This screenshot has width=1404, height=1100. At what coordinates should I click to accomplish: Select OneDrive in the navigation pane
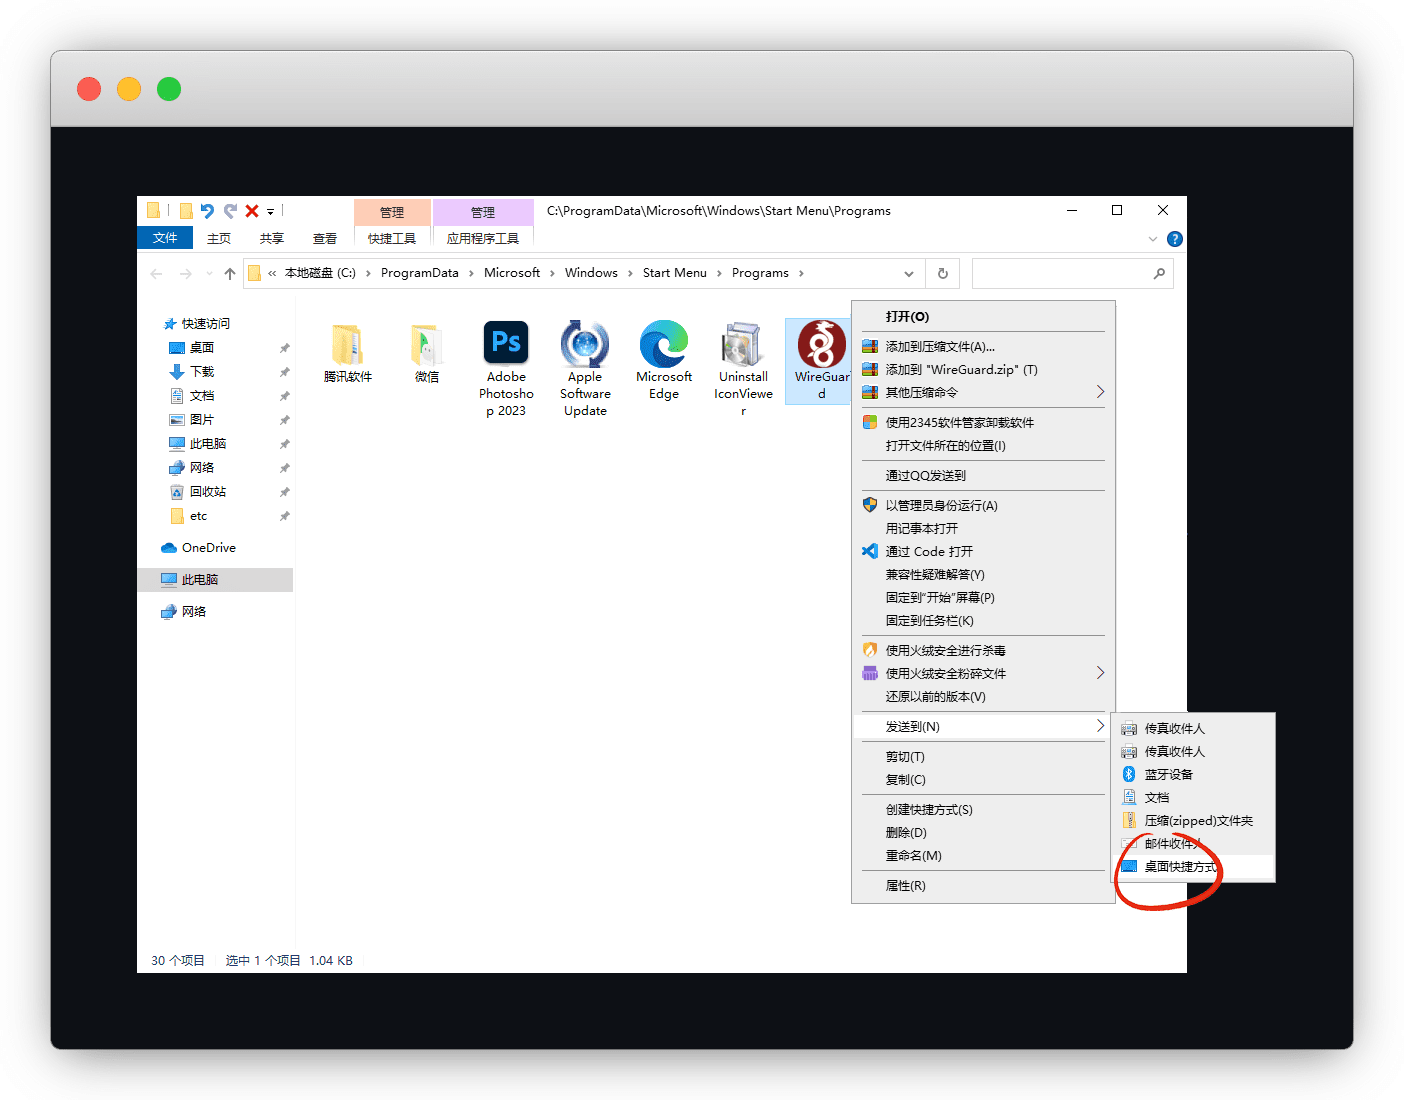pyautogui.click(x=208, y=548)
